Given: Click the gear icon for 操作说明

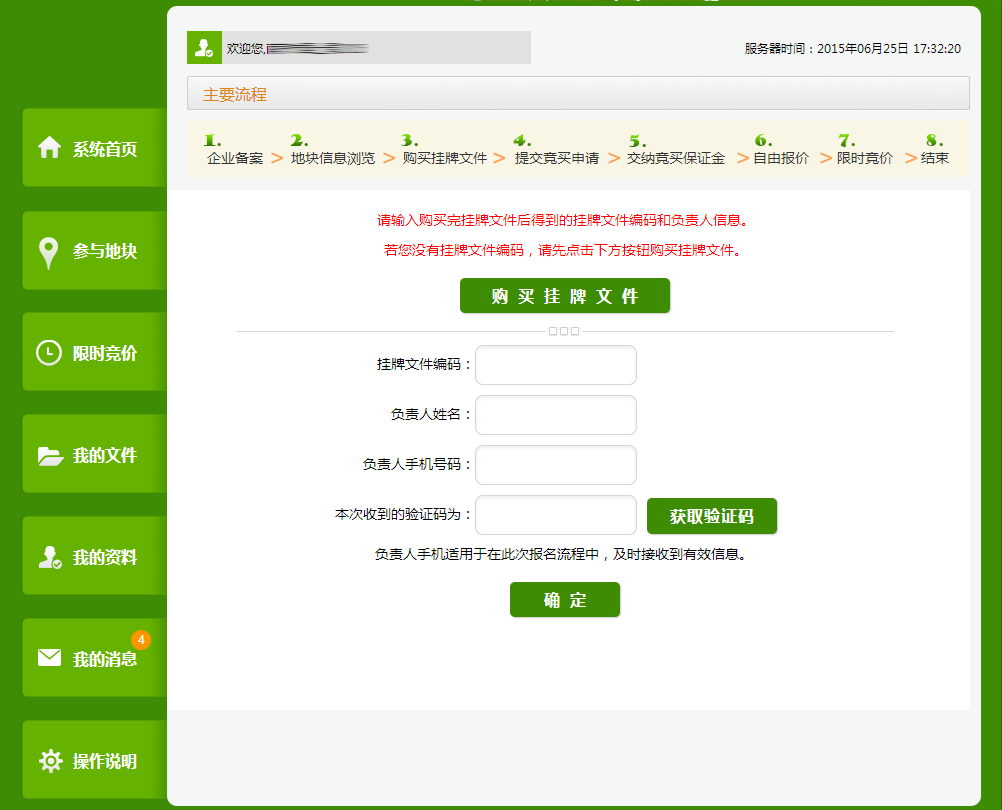Looking at the screenshot, I should 50,761.
